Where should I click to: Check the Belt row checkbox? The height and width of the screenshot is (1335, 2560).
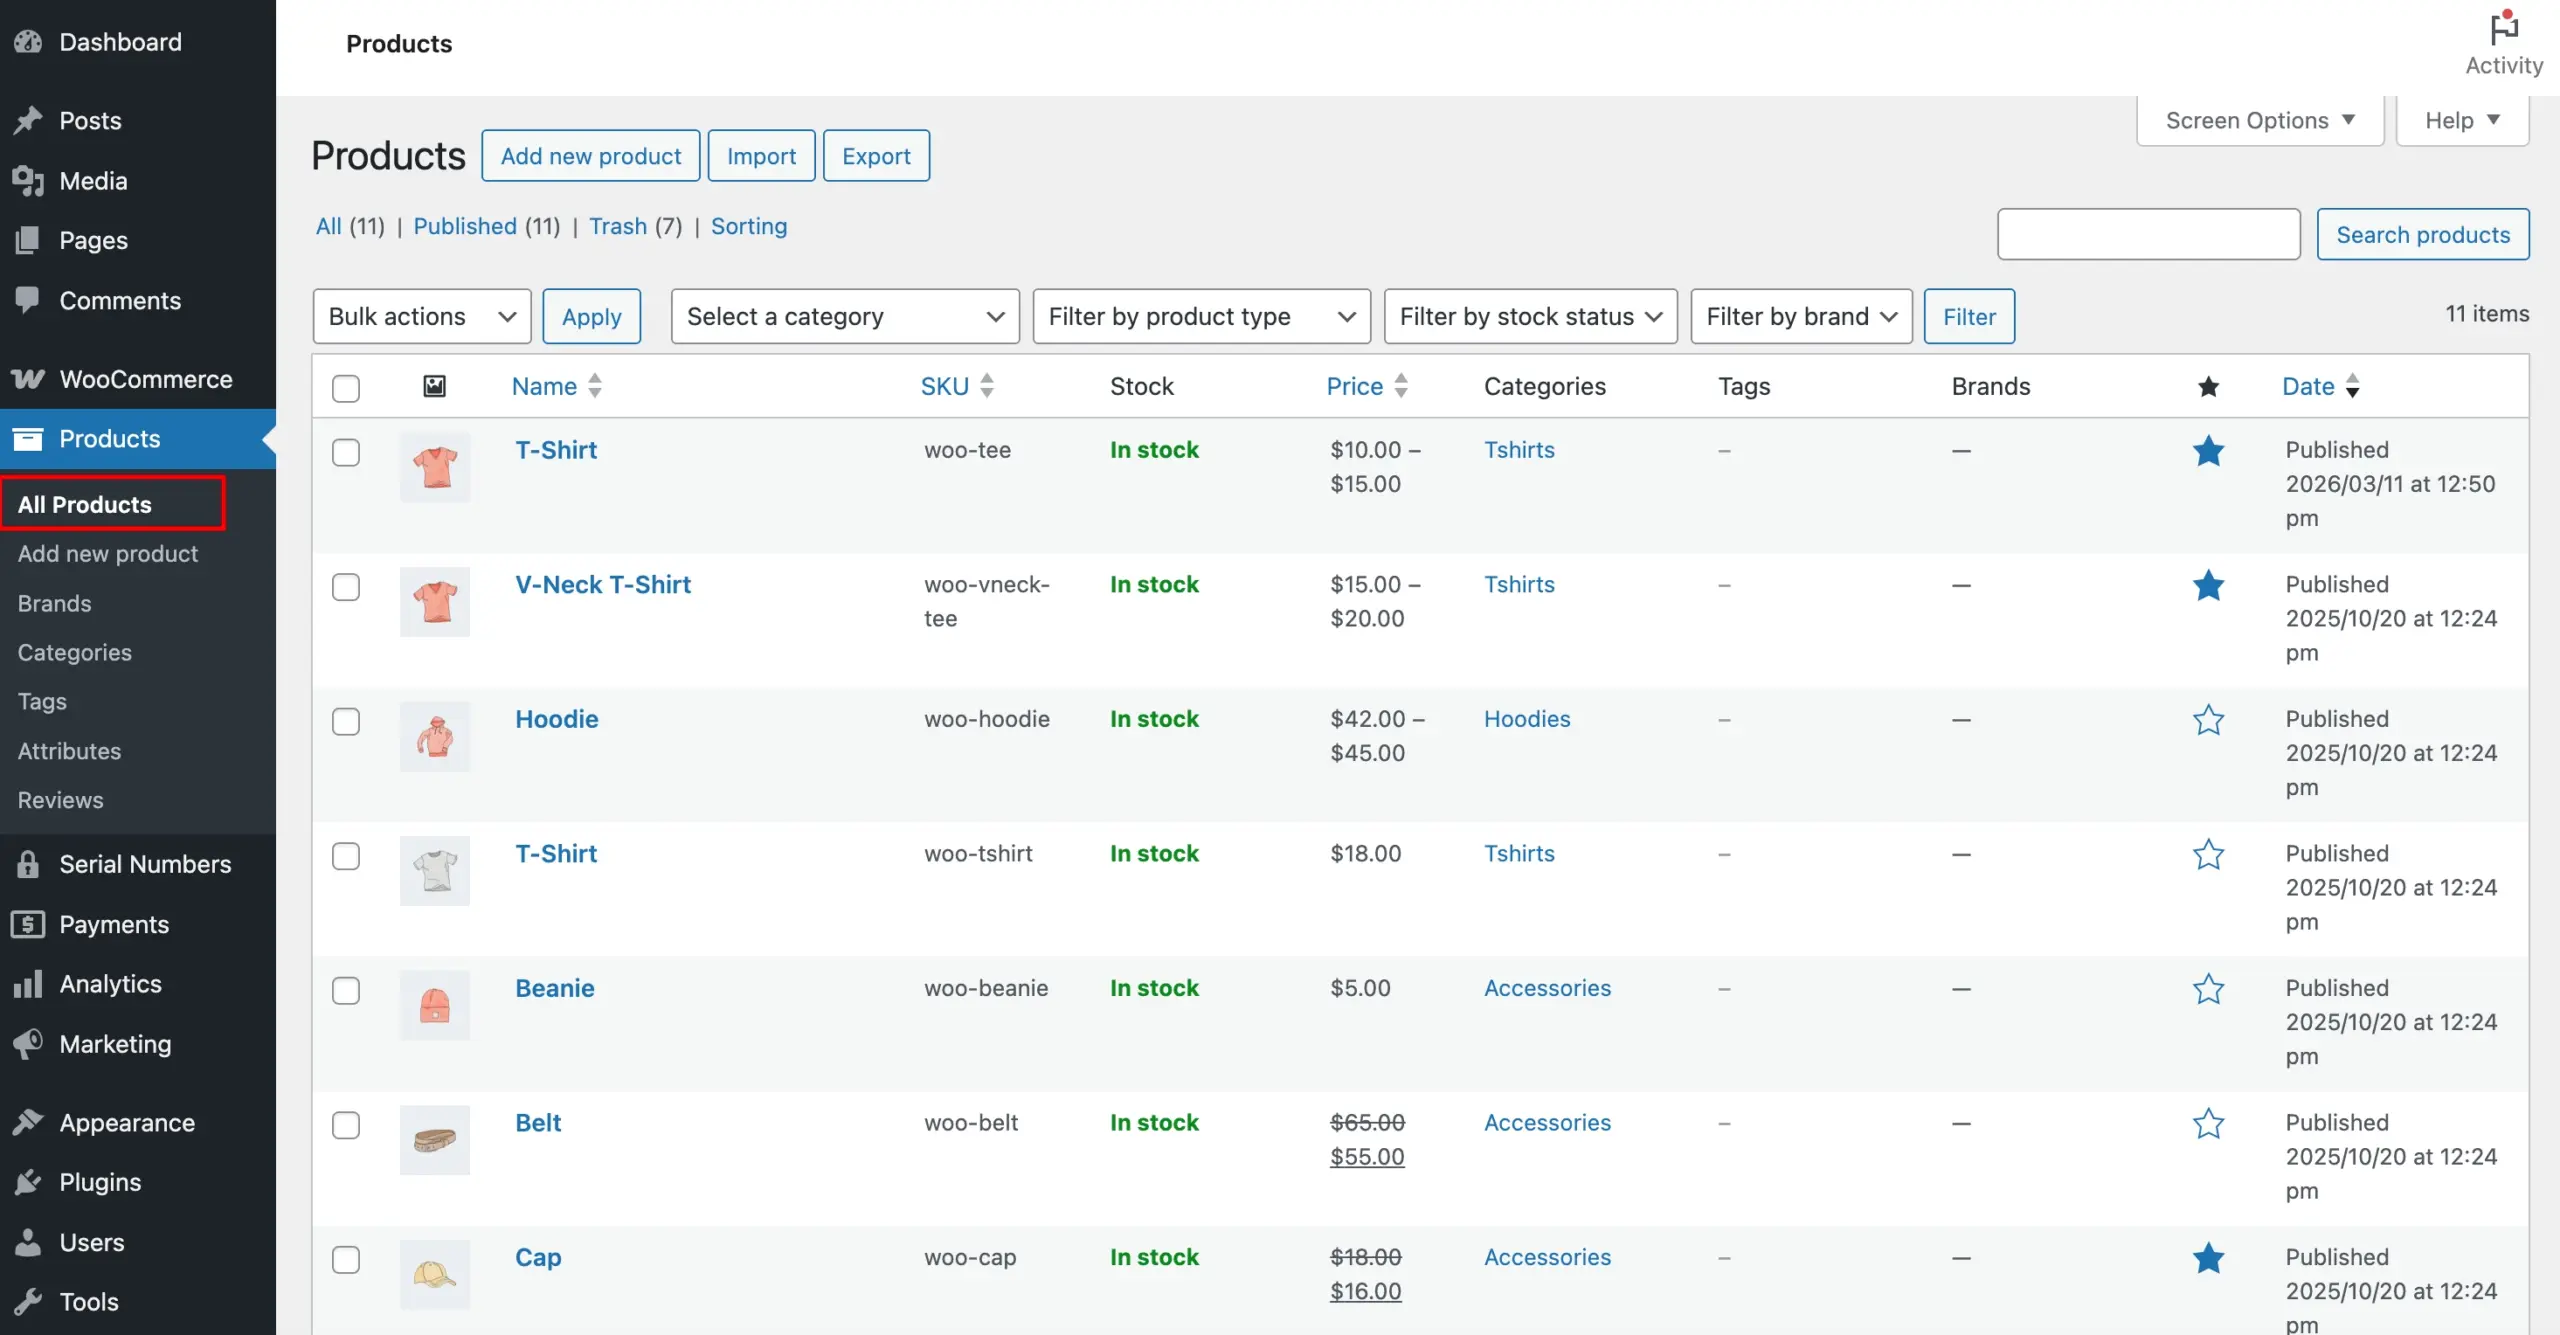point(346,1125)
